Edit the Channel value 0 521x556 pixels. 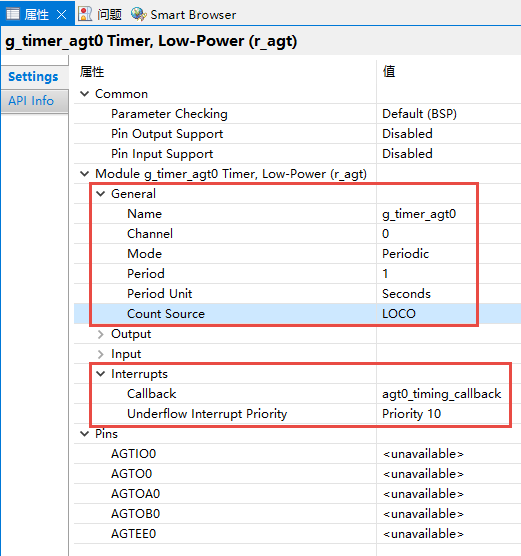pos(386,234)
